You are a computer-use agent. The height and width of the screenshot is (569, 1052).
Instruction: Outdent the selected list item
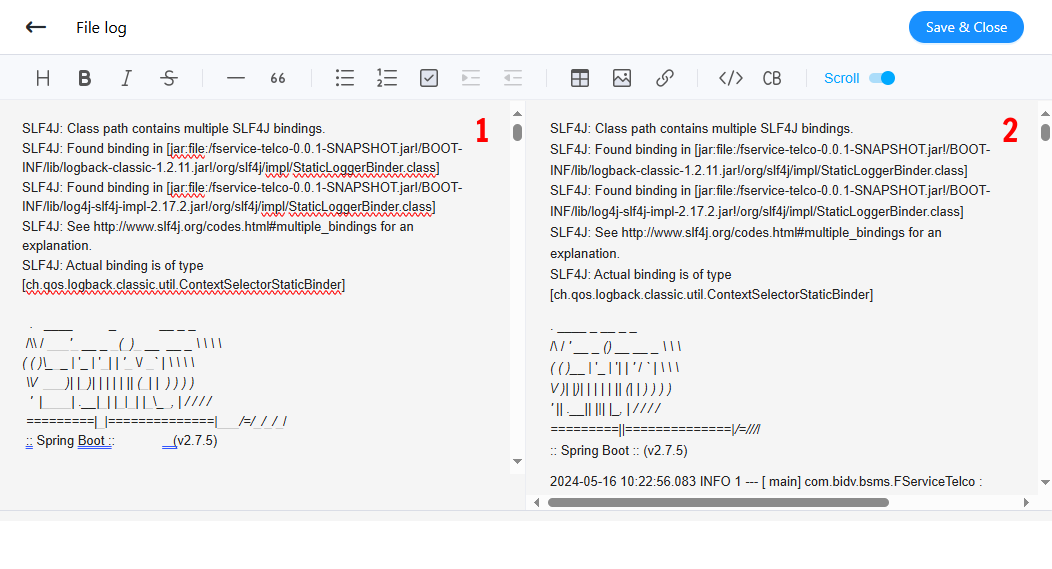[x=513, y=79]
